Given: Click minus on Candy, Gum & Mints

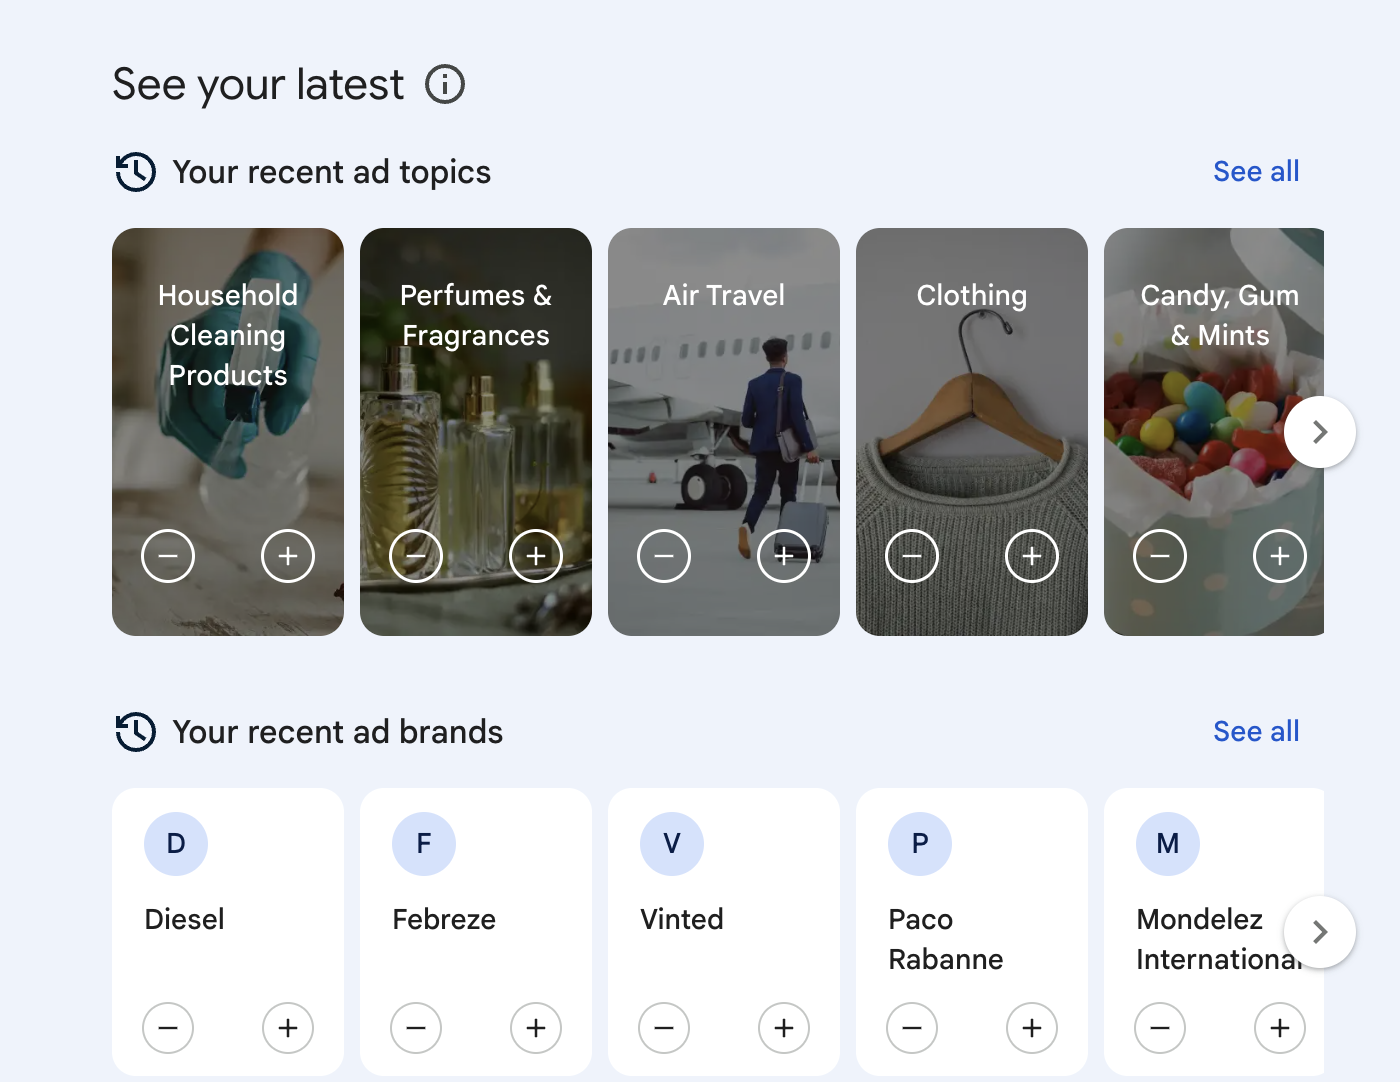Looking at the screenshot, I should (x=1160, y=556).
